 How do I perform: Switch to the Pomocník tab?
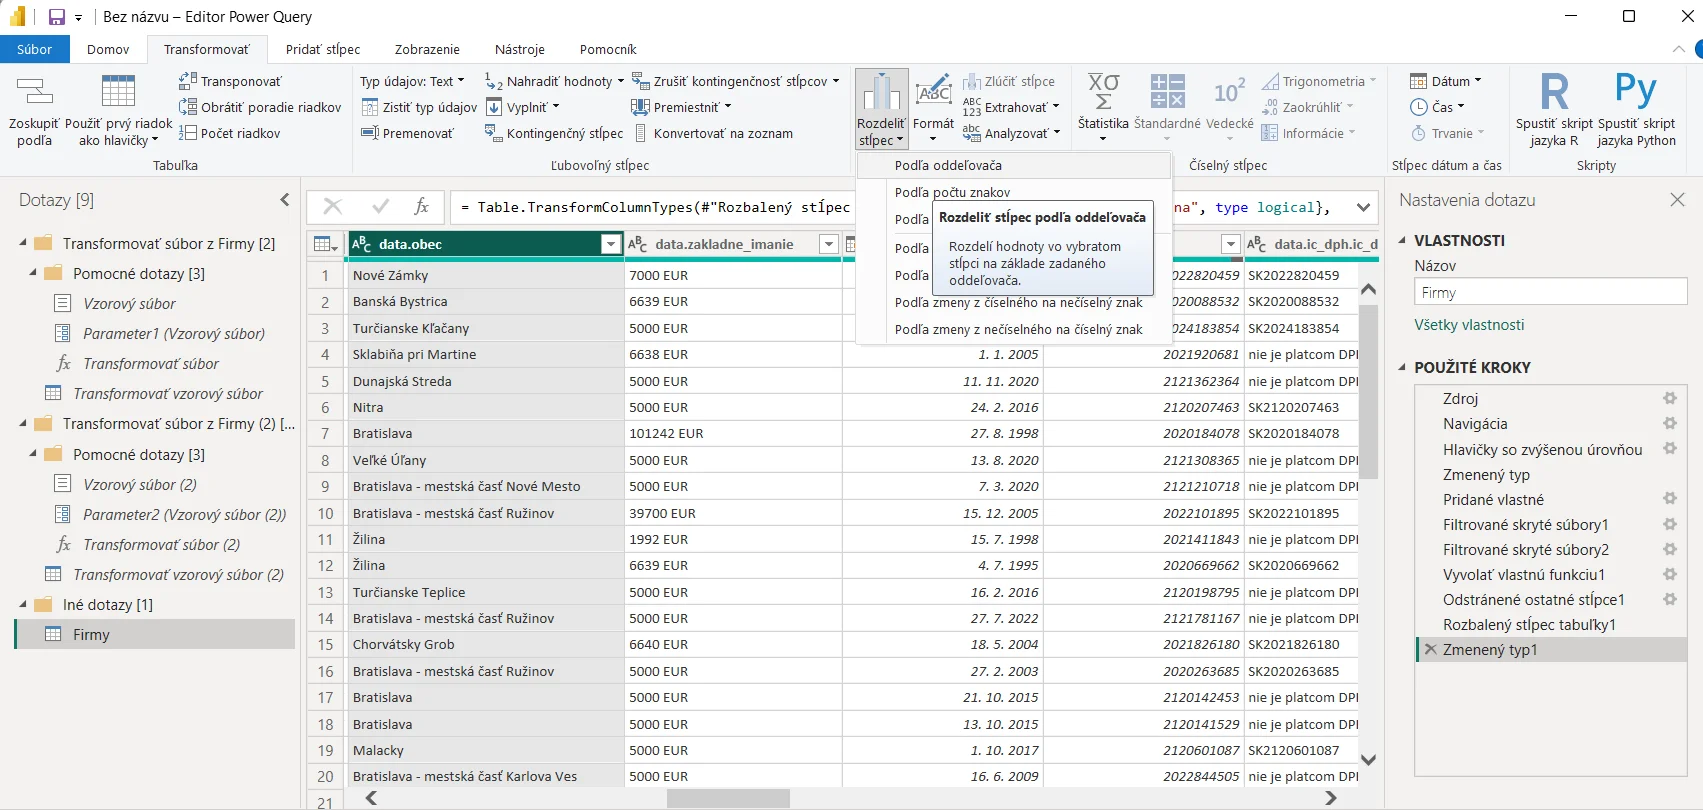pyautogui.click(x=608, y=49)
